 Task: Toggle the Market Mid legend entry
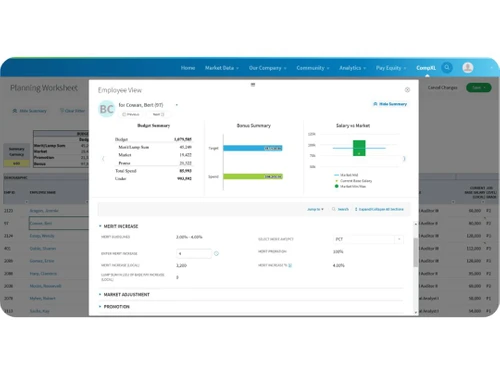346,175
